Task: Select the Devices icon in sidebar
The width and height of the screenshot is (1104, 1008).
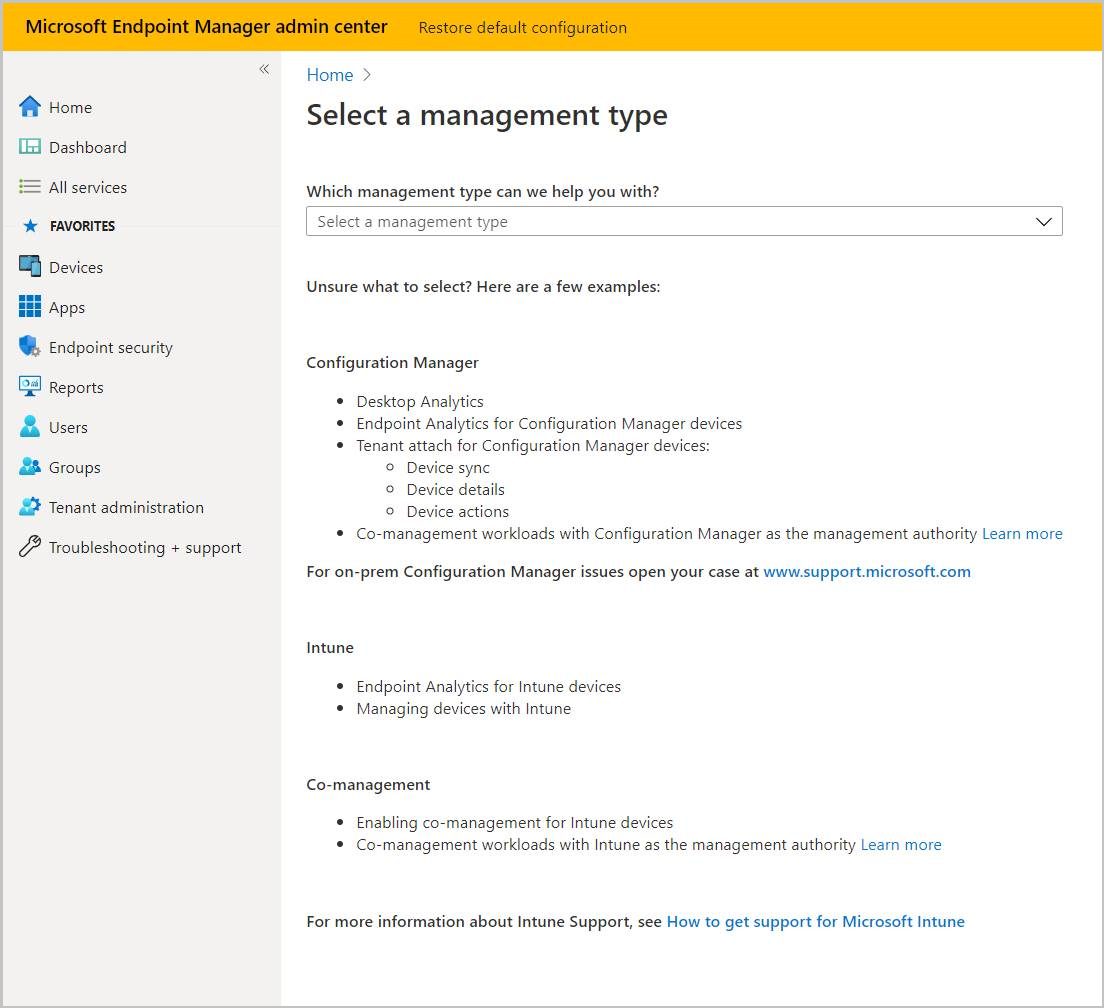Action: pyautogui.click(x=30, y=267)
